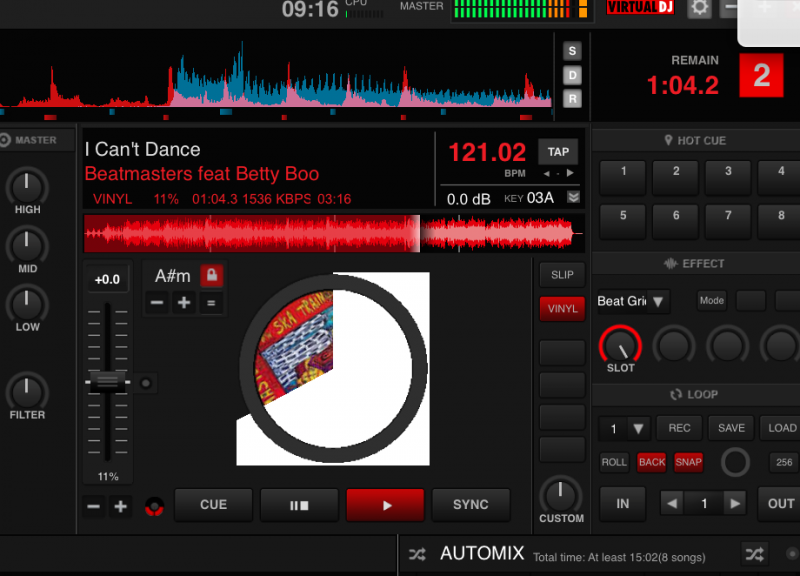Open VirtualDJ settings gear icon
This screenshot has height=576, width=800.
coord(700,7)
